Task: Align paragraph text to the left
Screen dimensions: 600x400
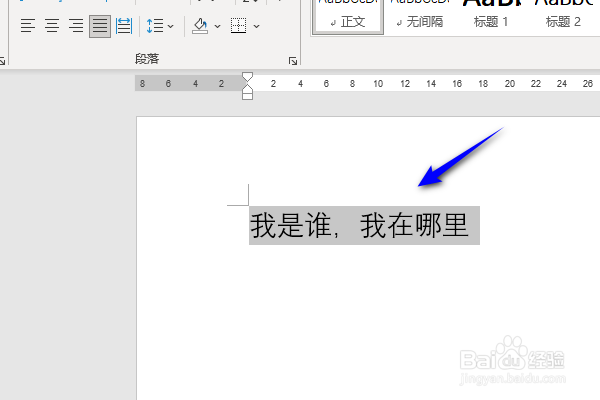Action: pyautogui.click(x=28, y=26)
